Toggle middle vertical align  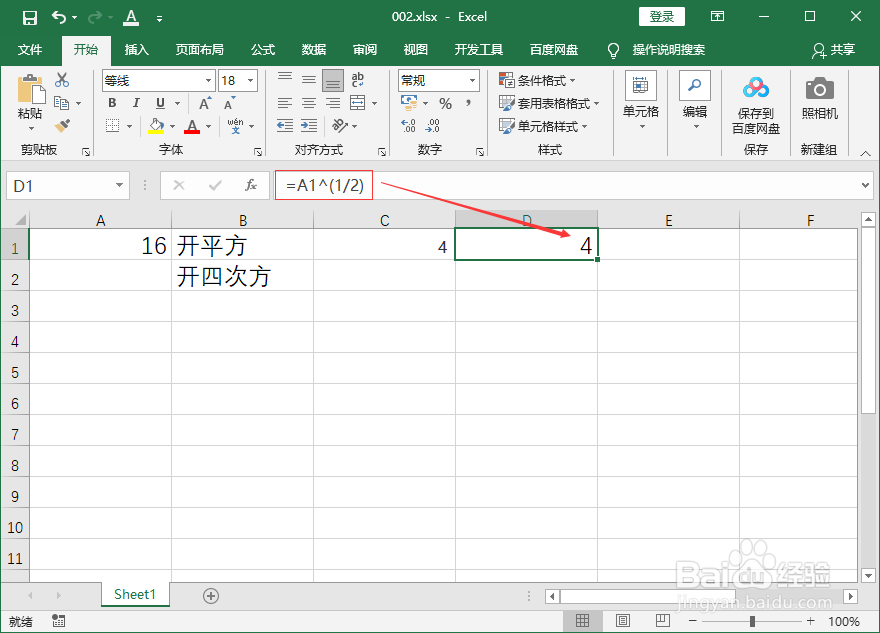click(309, 80)
